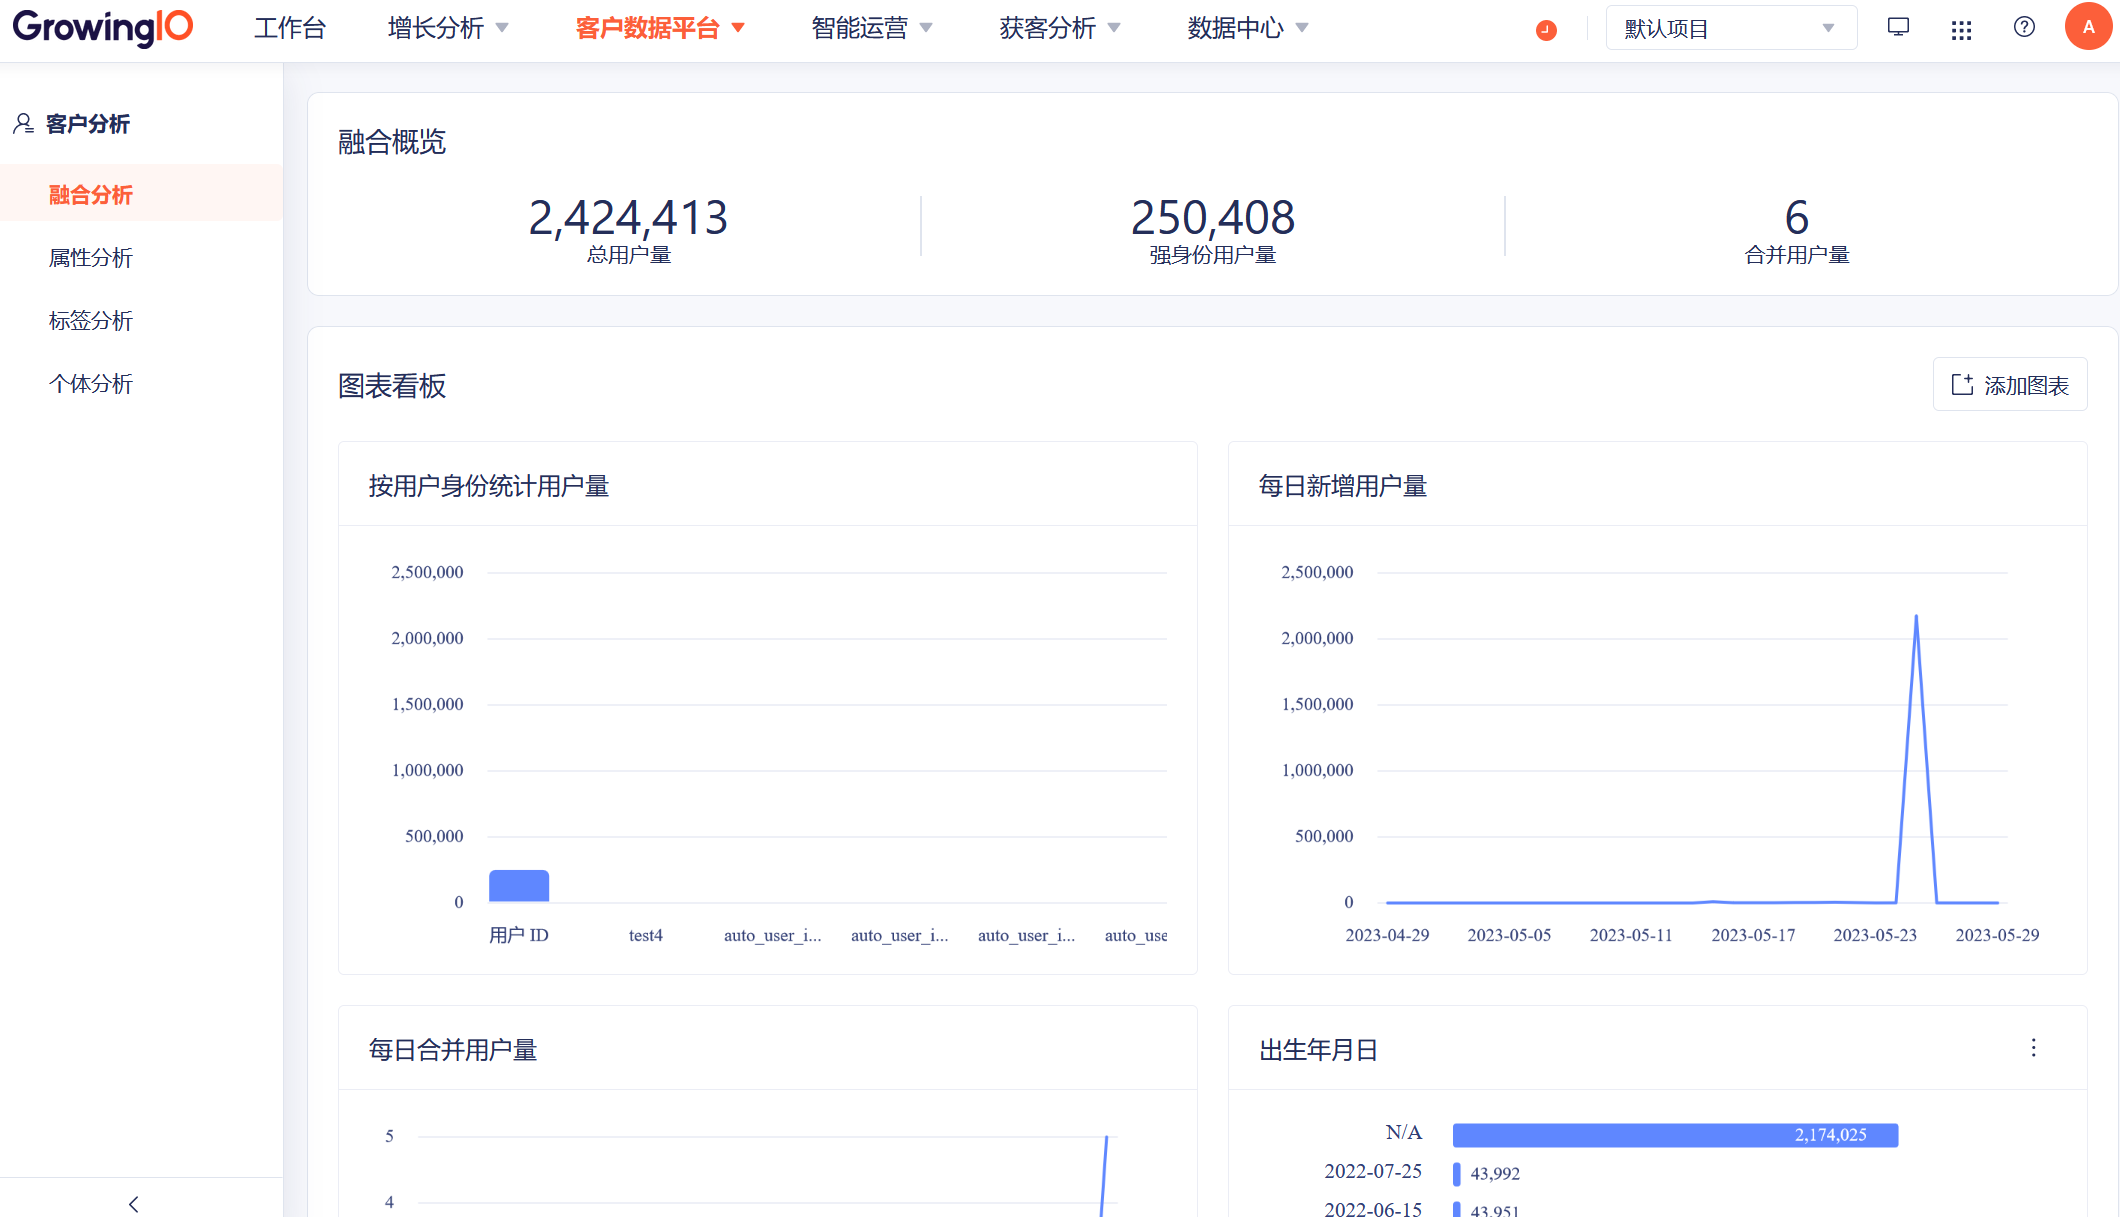The width and height of the screenshot is (2120, 1217).
Task: Open the 默认项目 project selector
Action: click(1731, 28)
